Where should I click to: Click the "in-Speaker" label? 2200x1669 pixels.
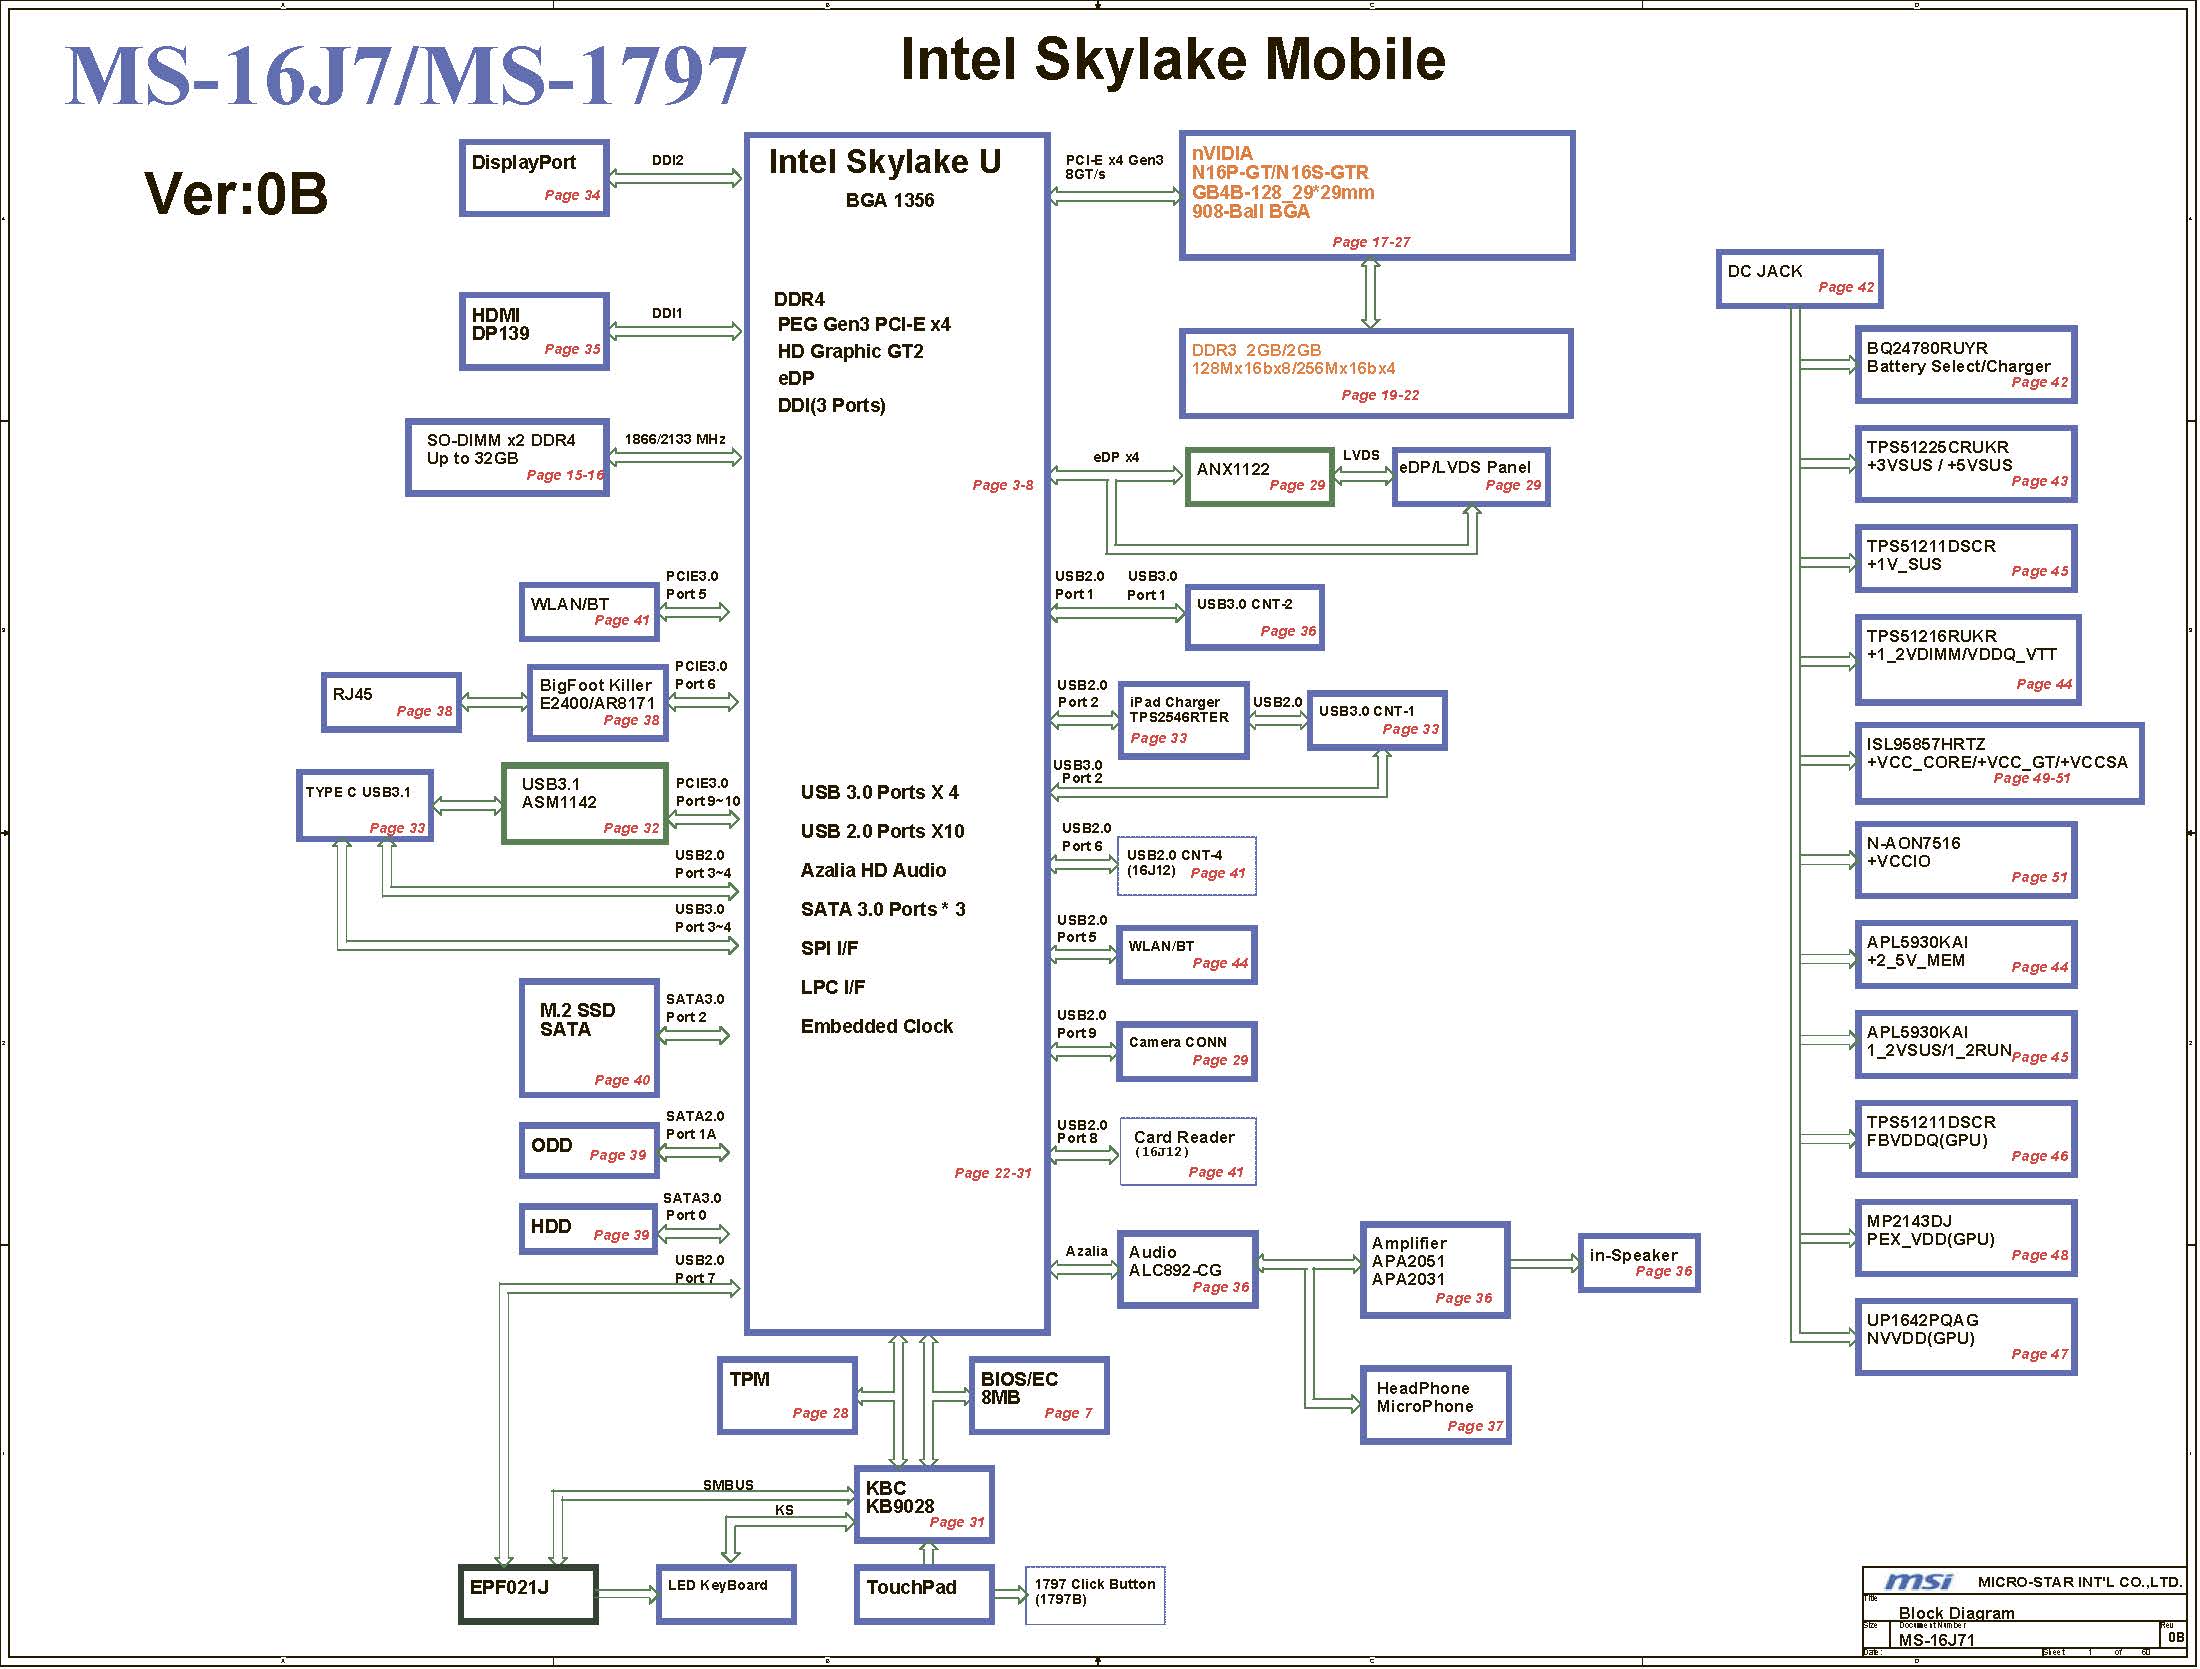click(x=1634, y=1255)
